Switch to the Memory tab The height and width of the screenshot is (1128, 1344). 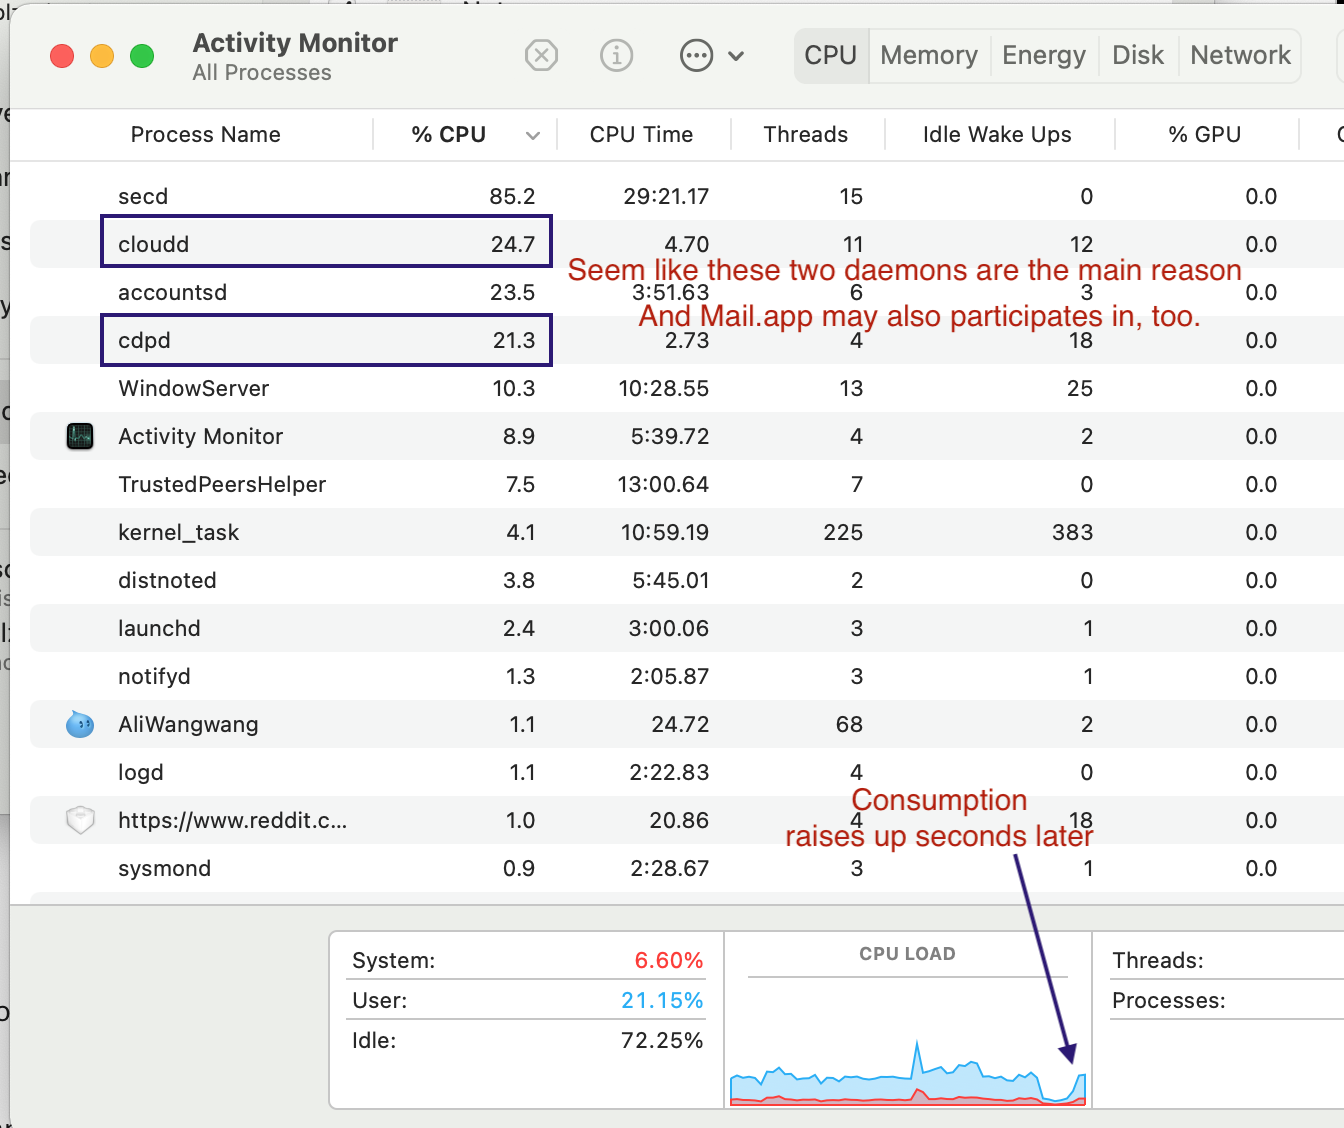point(929,55)
